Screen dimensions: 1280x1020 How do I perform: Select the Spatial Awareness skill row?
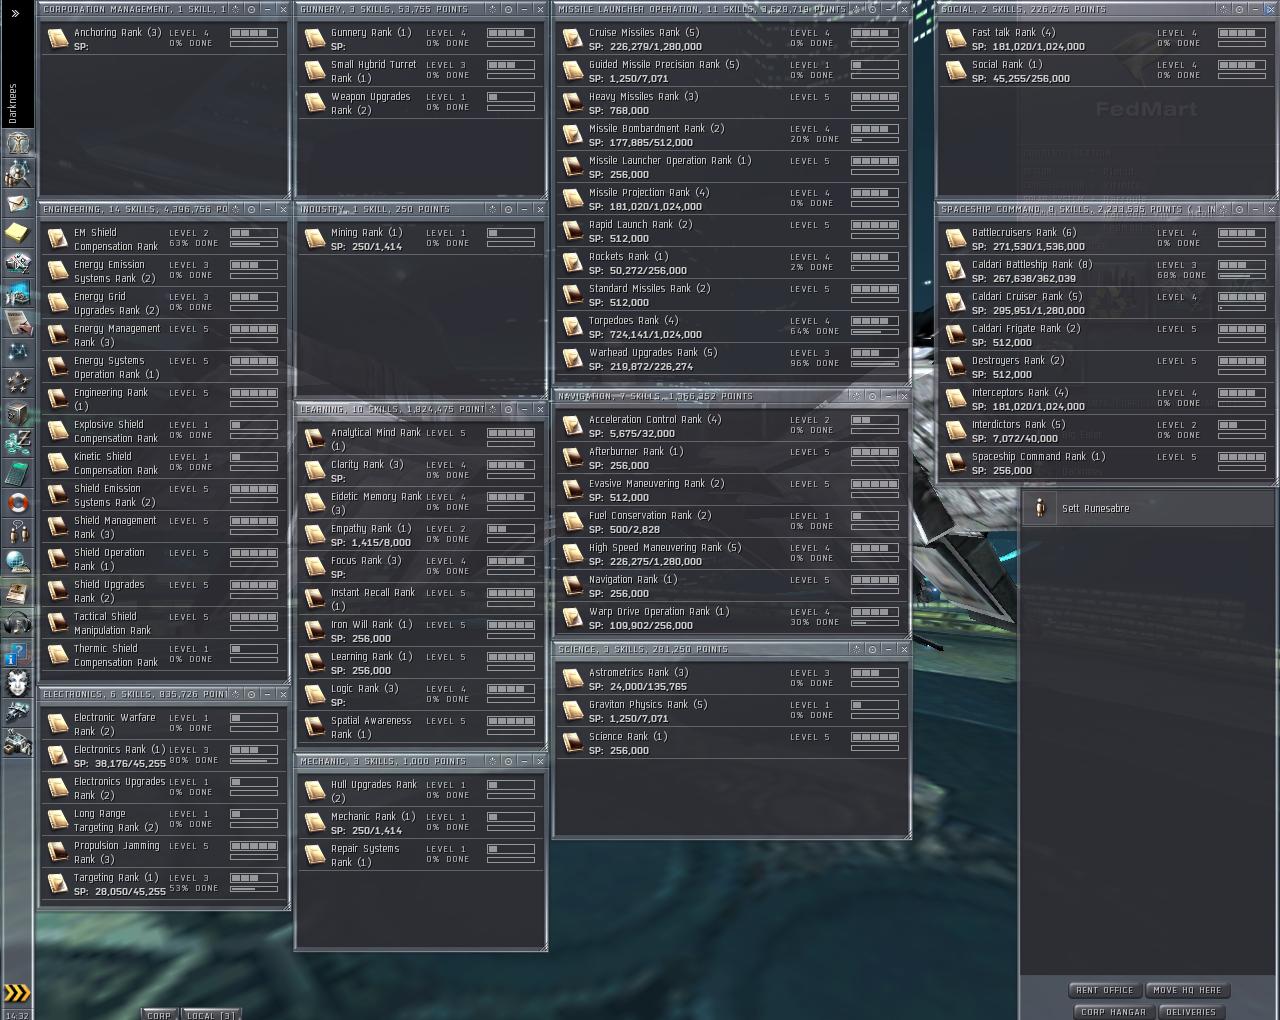tap(420, 727)
